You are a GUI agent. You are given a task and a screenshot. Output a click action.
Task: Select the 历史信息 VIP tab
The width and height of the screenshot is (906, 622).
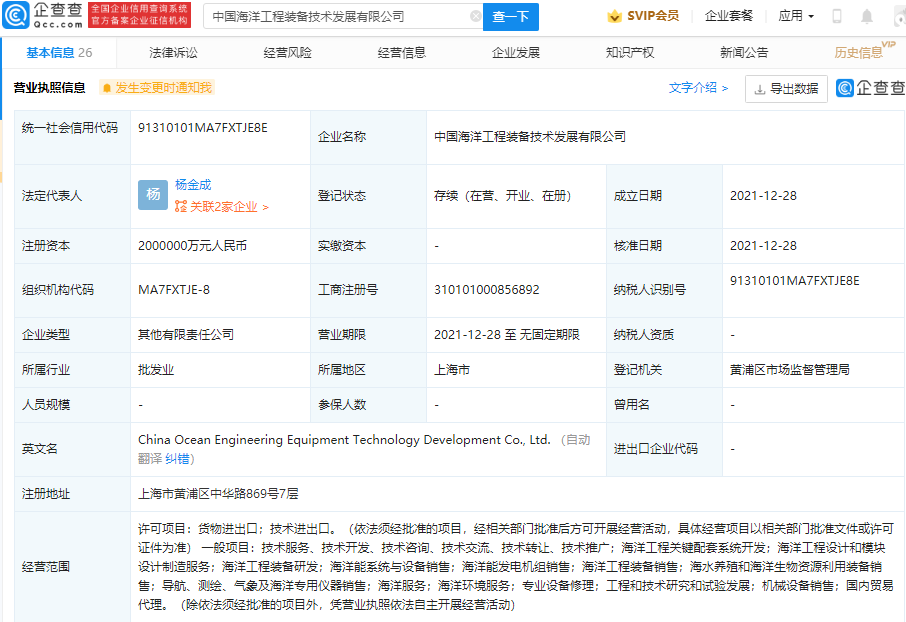coord(859,53)
